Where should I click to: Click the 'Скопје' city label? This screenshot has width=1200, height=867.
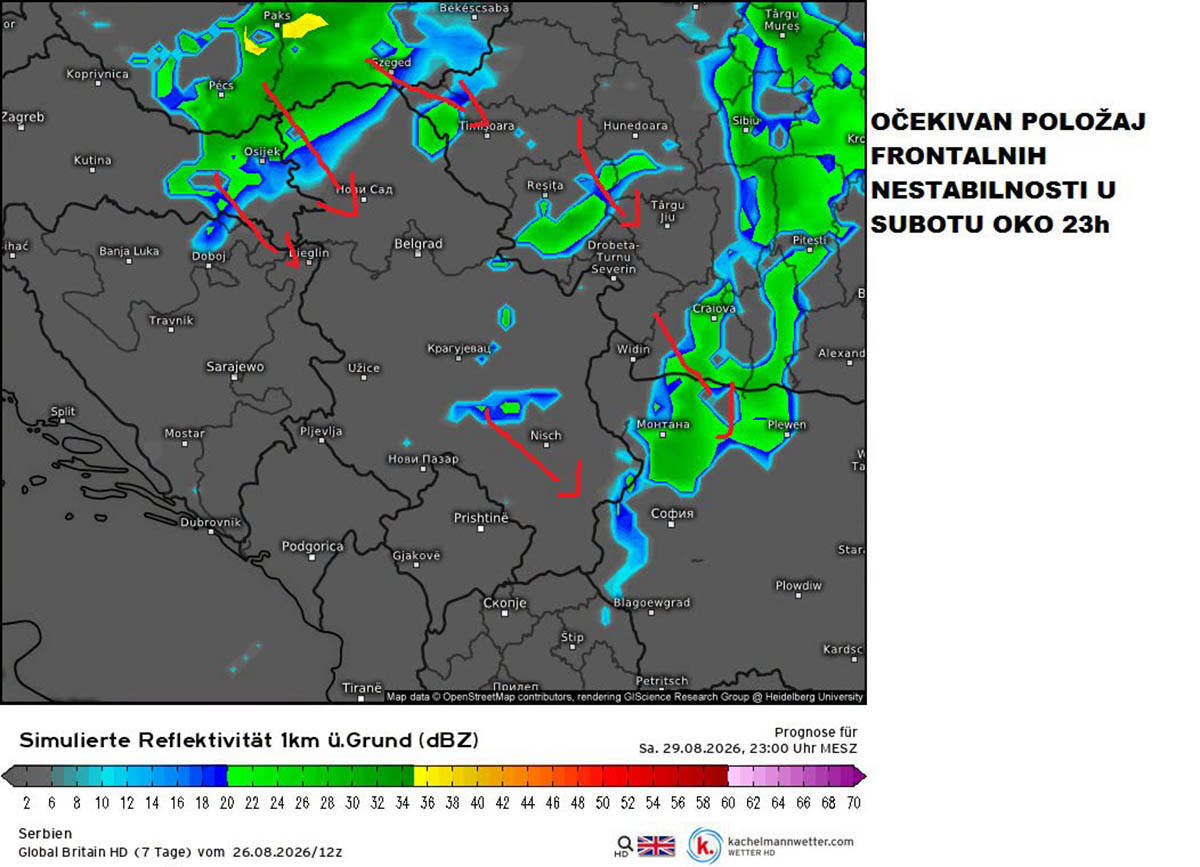[x=504, y=603]
